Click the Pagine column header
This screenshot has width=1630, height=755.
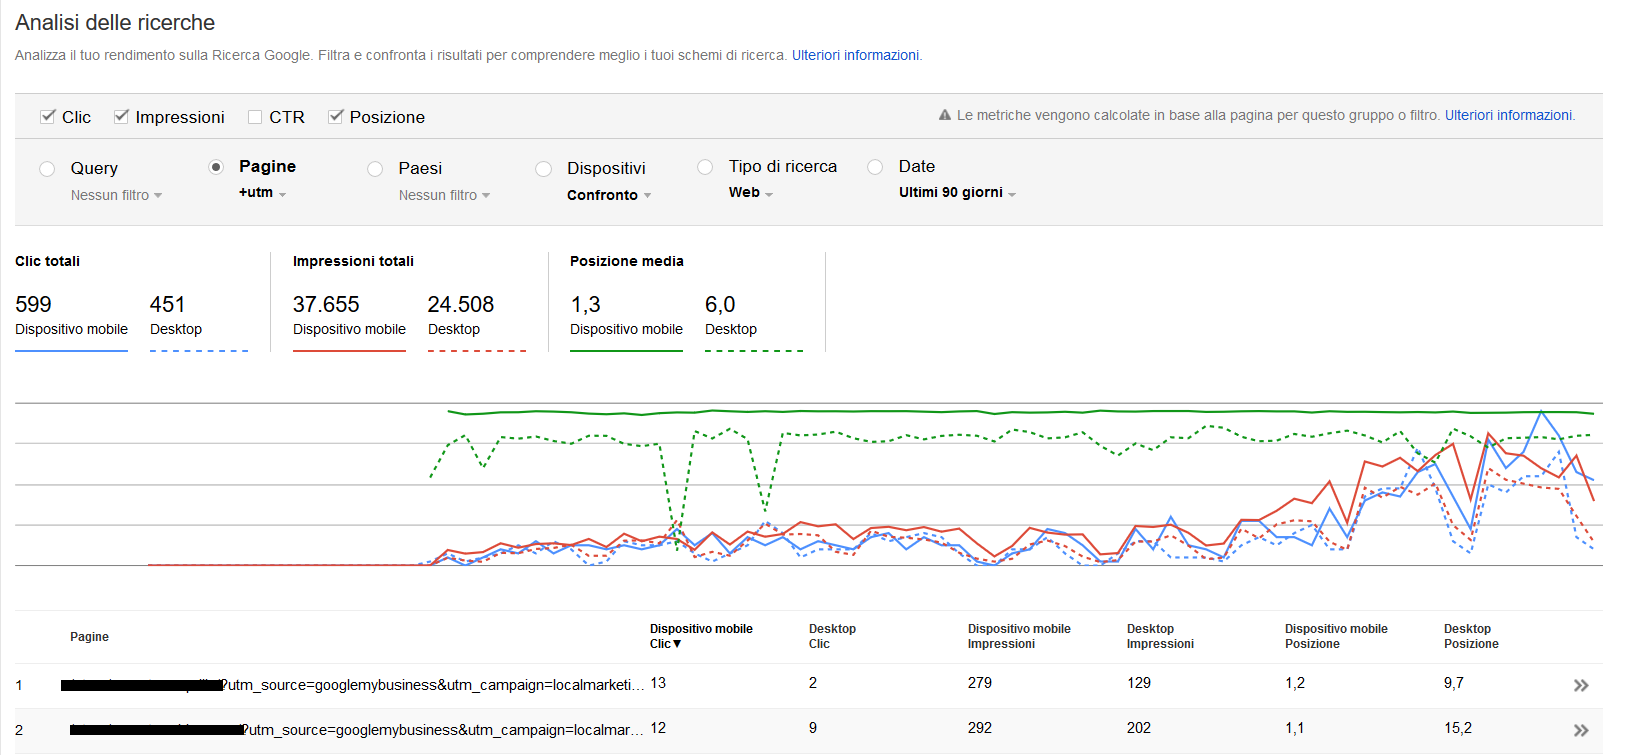click(89, 637)
